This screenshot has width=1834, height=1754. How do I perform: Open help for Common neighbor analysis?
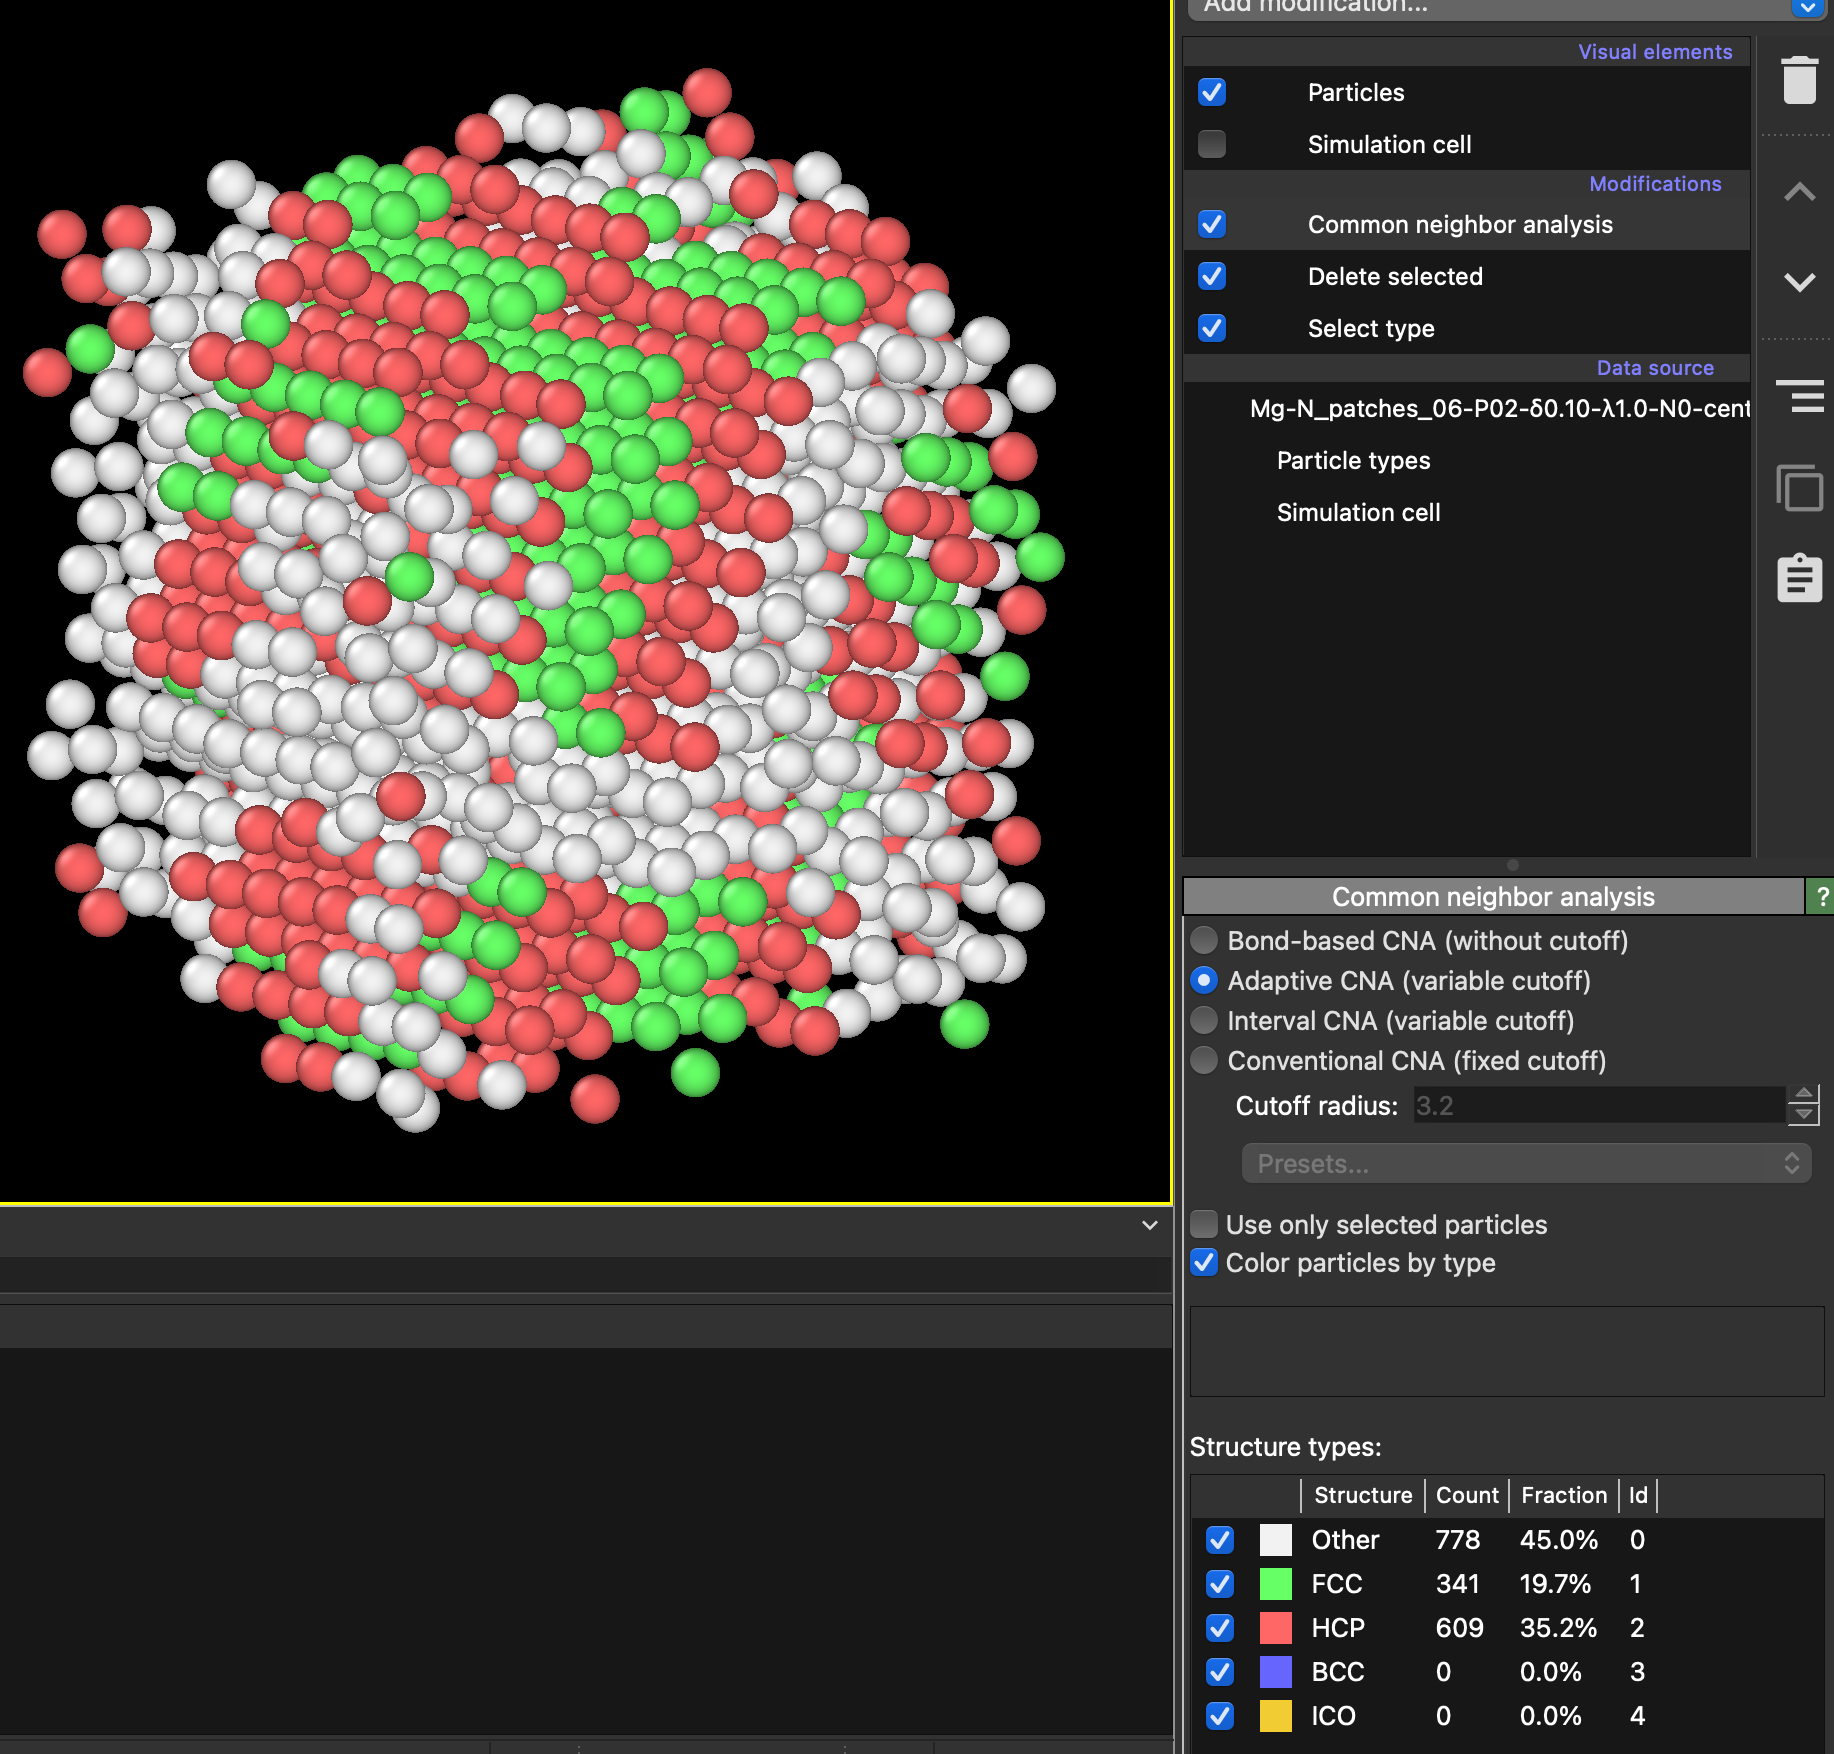1822,897
